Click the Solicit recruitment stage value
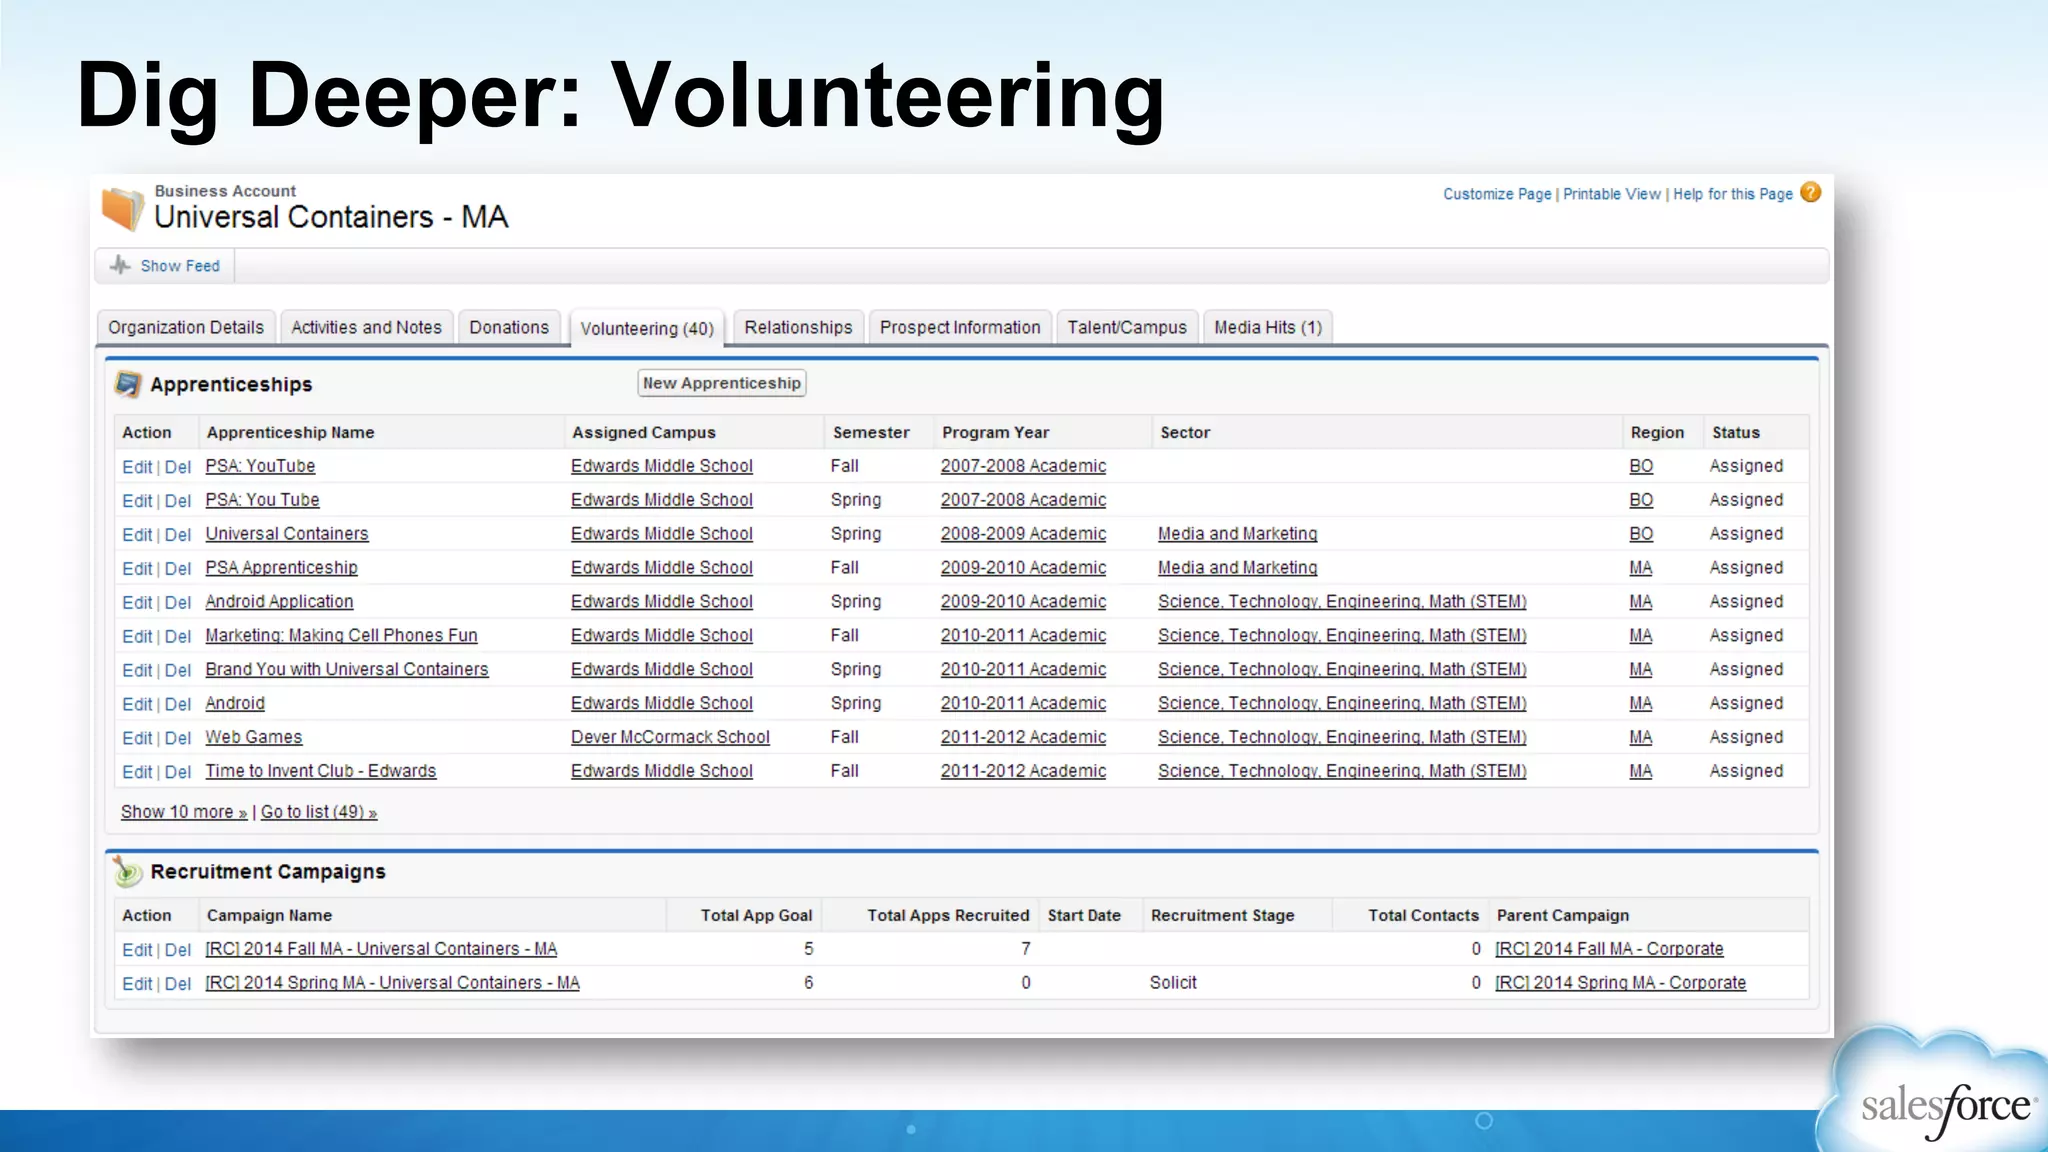2048x1152 pixels. (1173, 983)
